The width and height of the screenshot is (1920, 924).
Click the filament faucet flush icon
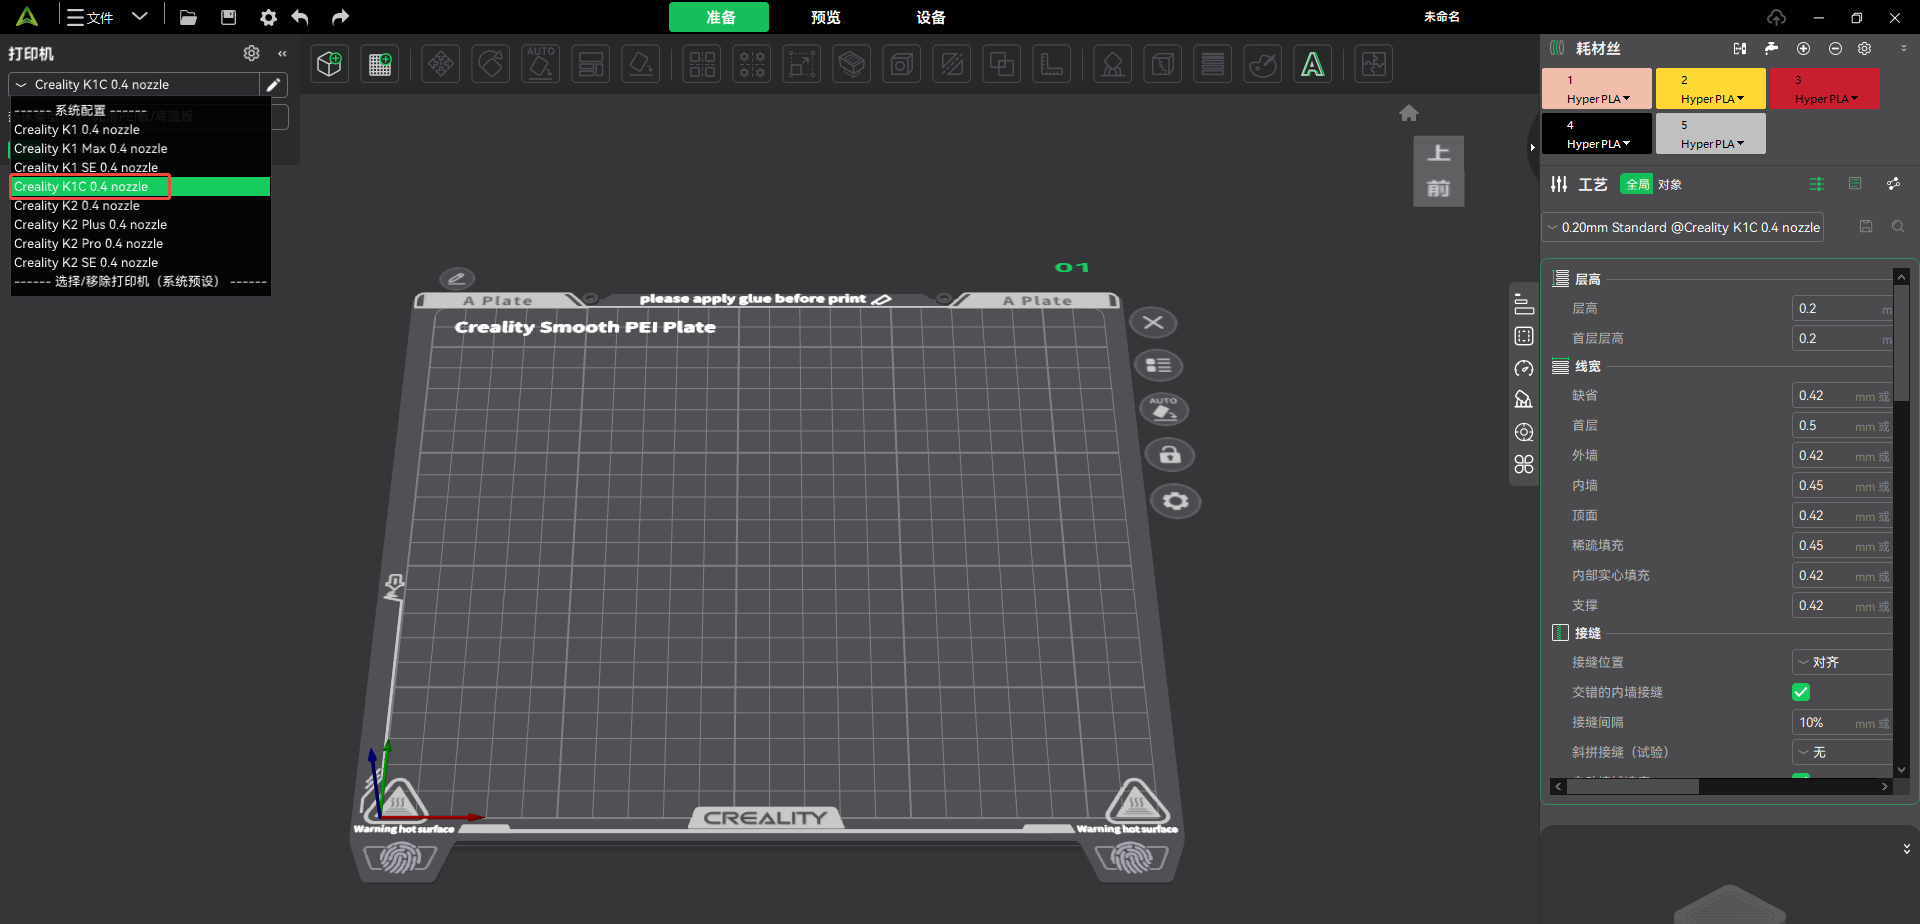(1772, 48)
